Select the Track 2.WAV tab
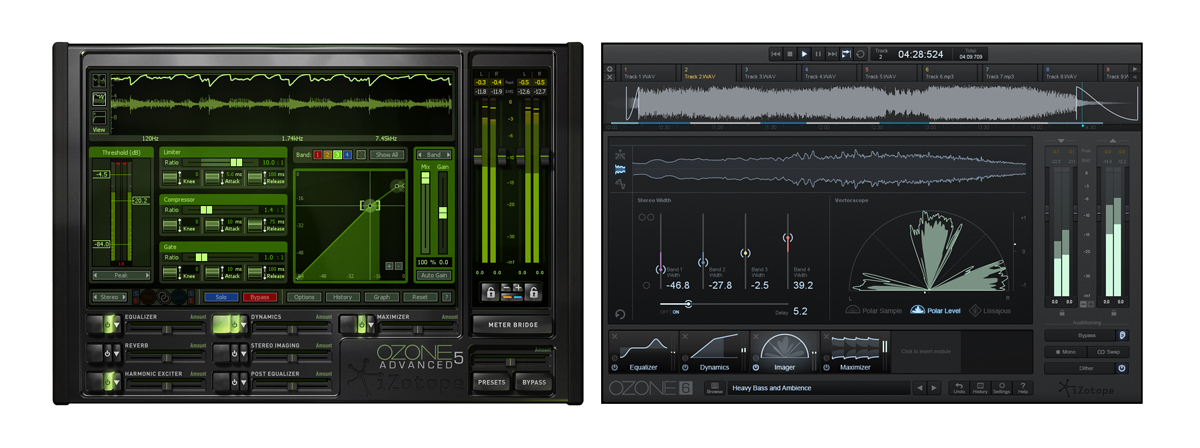This screenshot has height=448, width=1200. tap(708, 73)
